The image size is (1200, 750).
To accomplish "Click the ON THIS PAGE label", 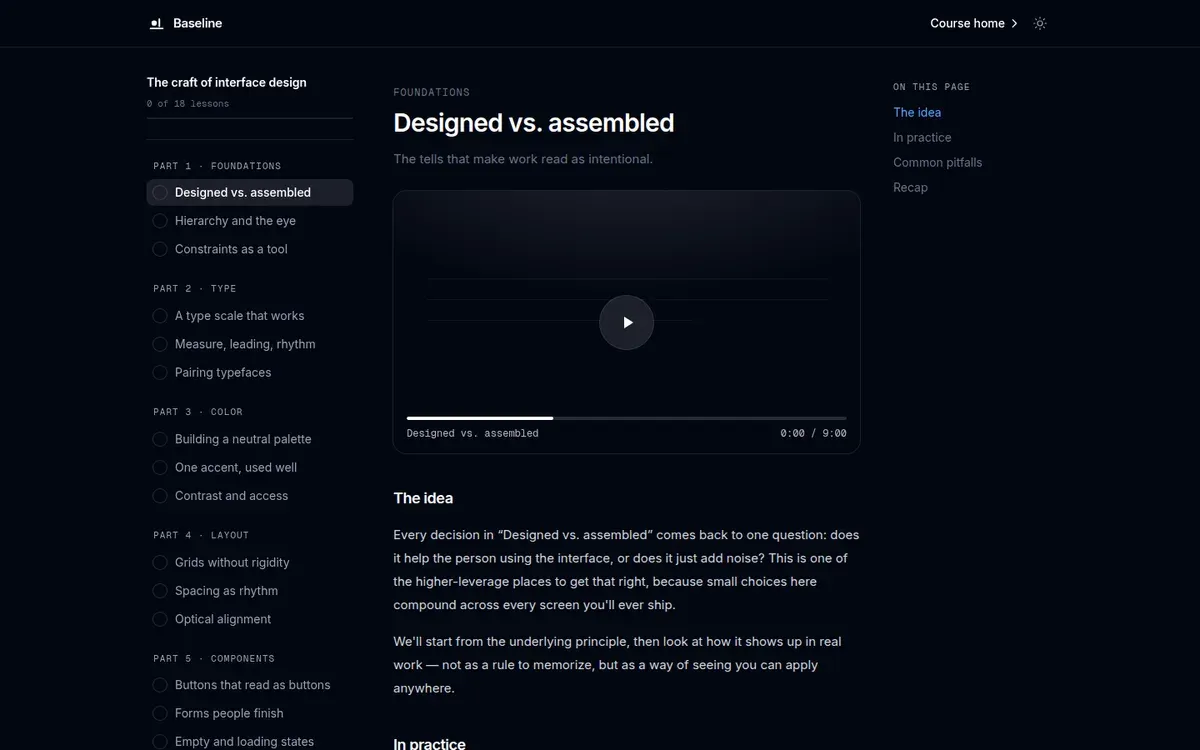I will [x=931, y=87].
